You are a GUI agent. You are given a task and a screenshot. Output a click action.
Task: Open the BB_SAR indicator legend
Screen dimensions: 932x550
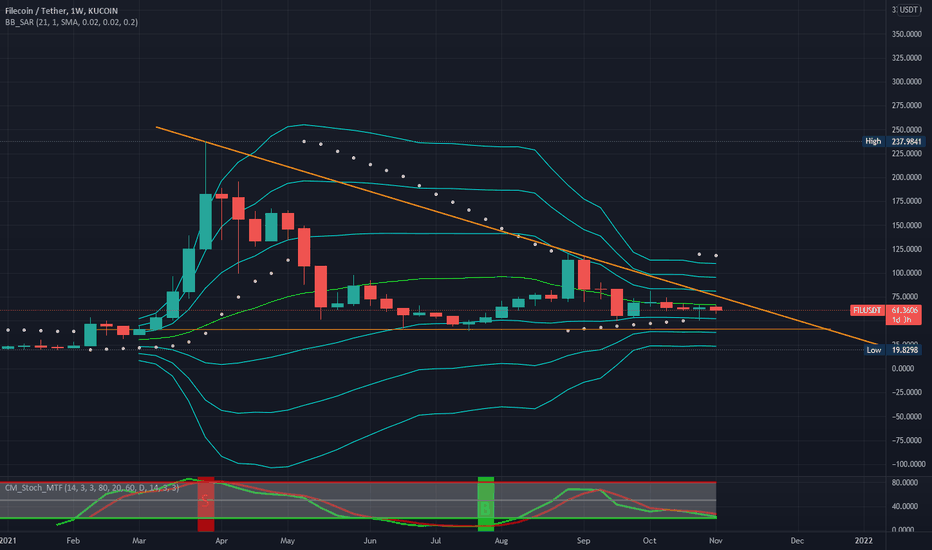coord(71,22)
